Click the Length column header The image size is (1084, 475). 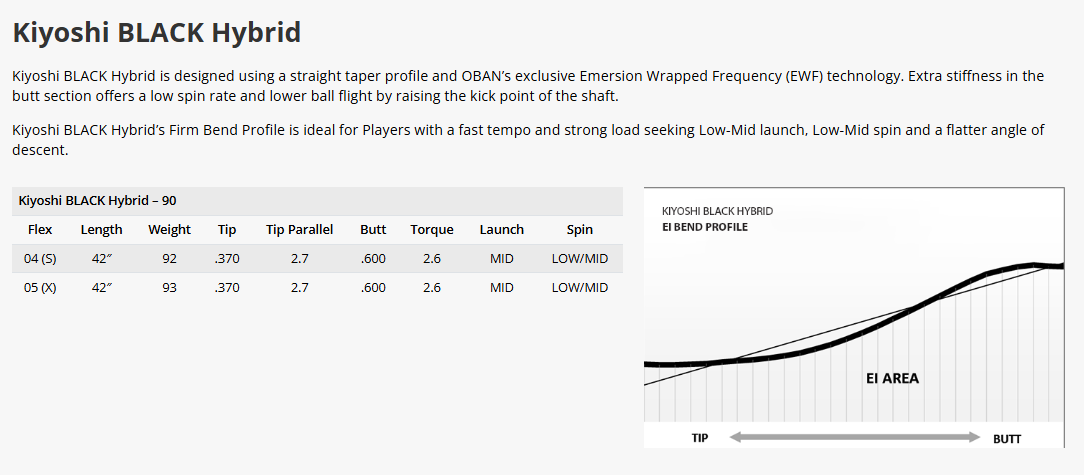(x=101, y=229)
